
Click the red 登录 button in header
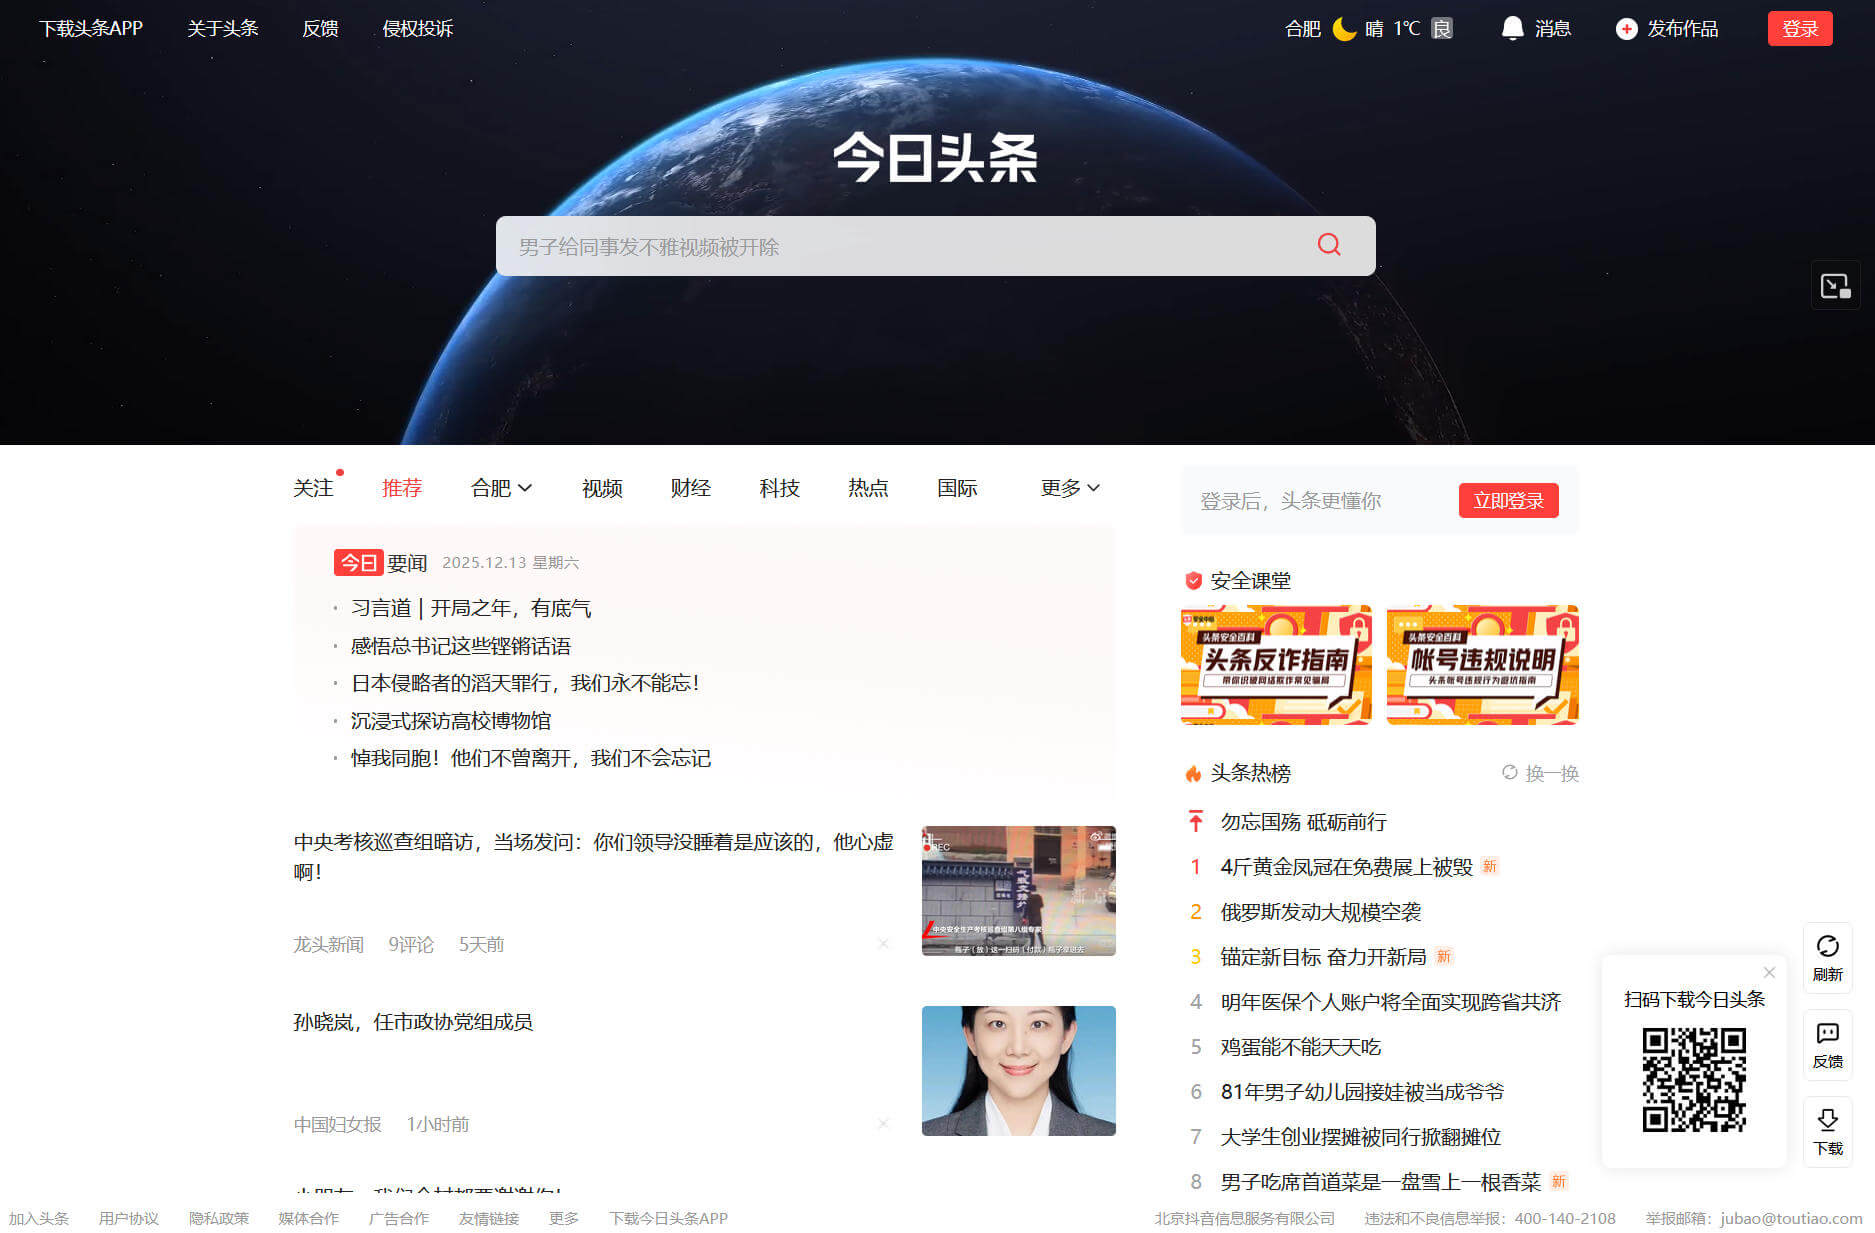coord(1799,29)
